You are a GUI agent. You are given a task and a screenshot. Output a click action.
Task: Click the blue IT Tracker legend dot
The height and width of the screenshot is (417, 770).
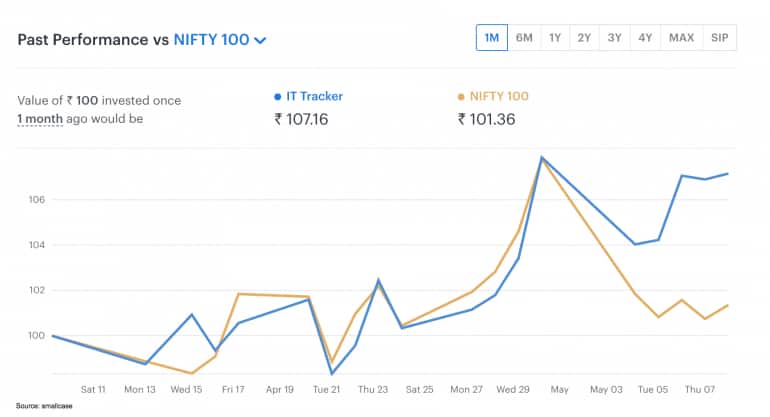(277, 97)
